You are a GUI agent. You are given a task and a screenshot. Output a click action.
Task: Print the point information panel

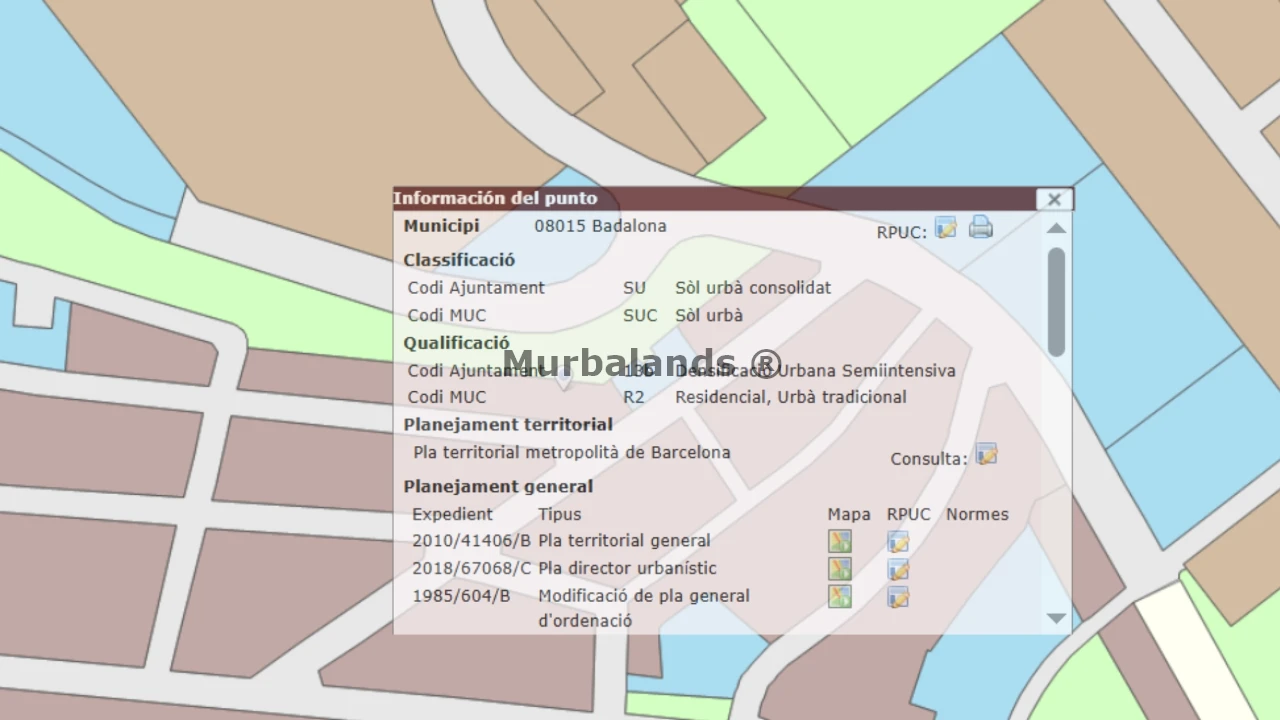click(981, 228)
